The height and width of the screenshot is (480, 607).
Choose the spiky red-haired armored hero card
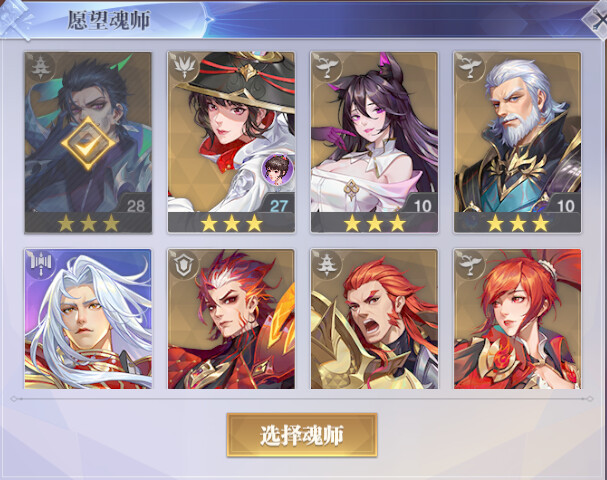(x=231, y=319)
